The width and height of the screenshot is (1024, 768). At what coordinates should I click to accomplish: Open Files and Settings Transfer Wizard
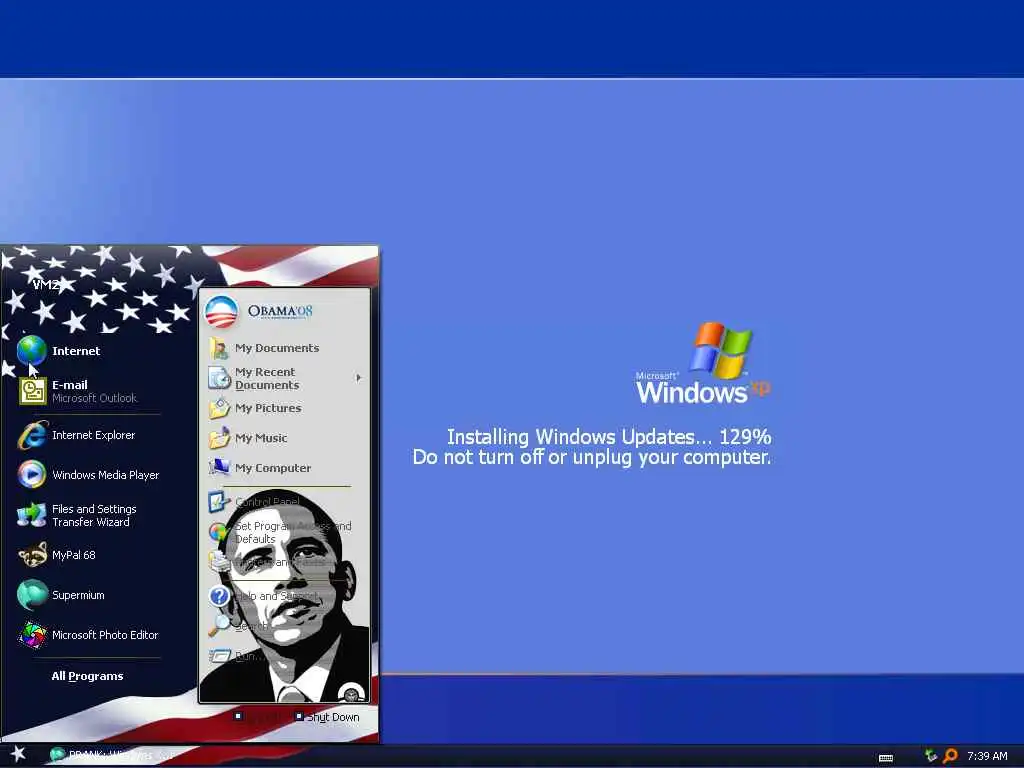point(77,515)
